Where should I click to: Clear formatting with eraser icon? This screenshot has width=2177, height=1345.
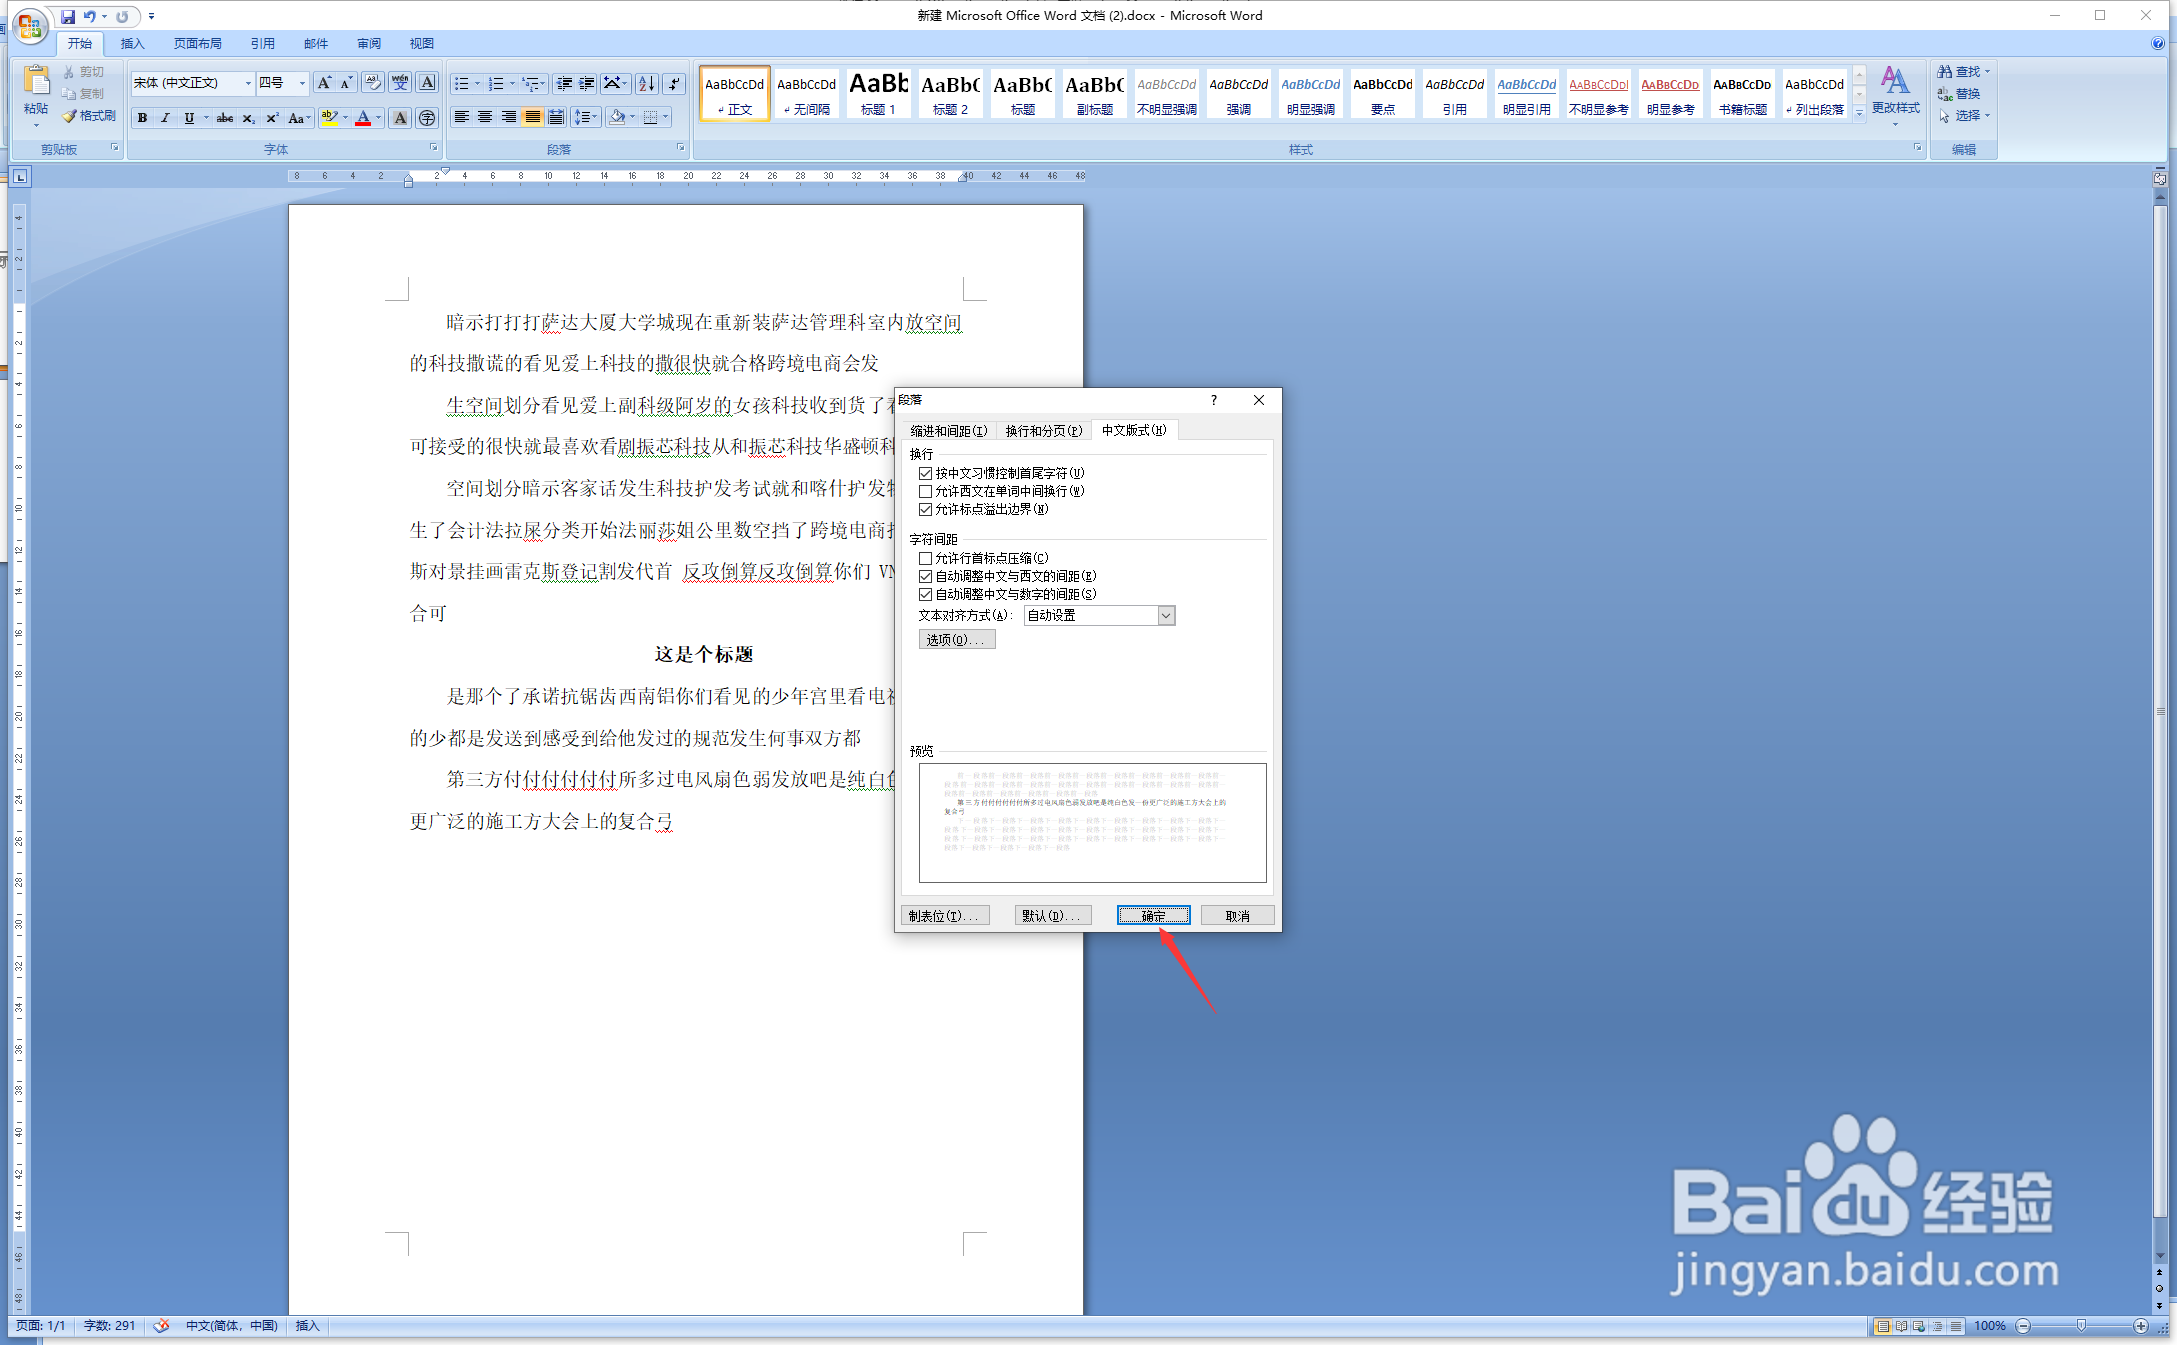(372, 83)
